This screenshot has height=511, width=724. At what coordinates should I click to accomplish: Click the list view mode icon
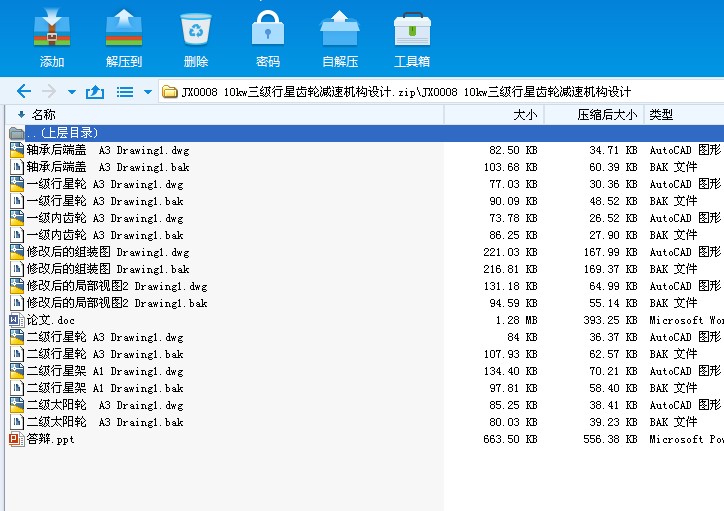pyautogui.click(x=125, y=92)
